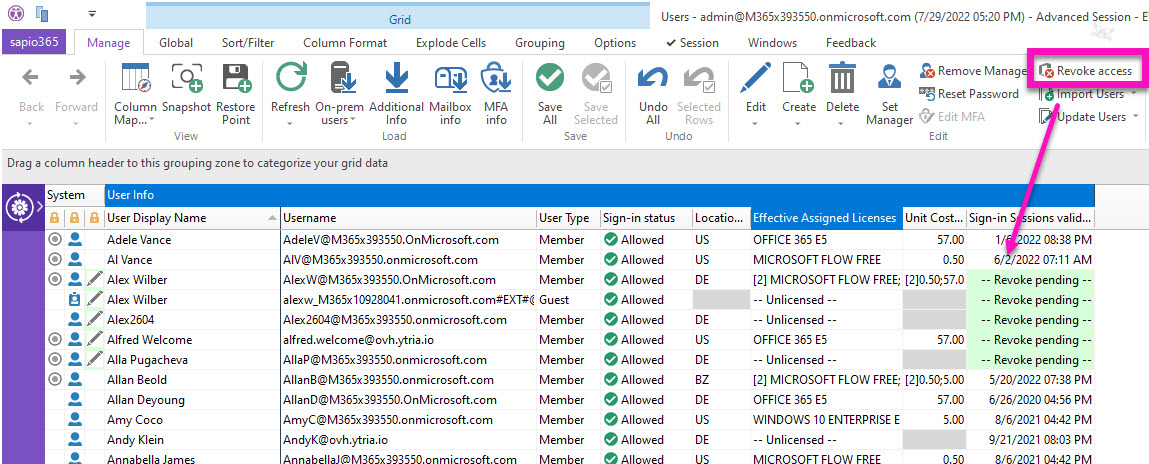Click the Revoke access button
This screenshot has width=1149, height=464.
point(1086,71)
